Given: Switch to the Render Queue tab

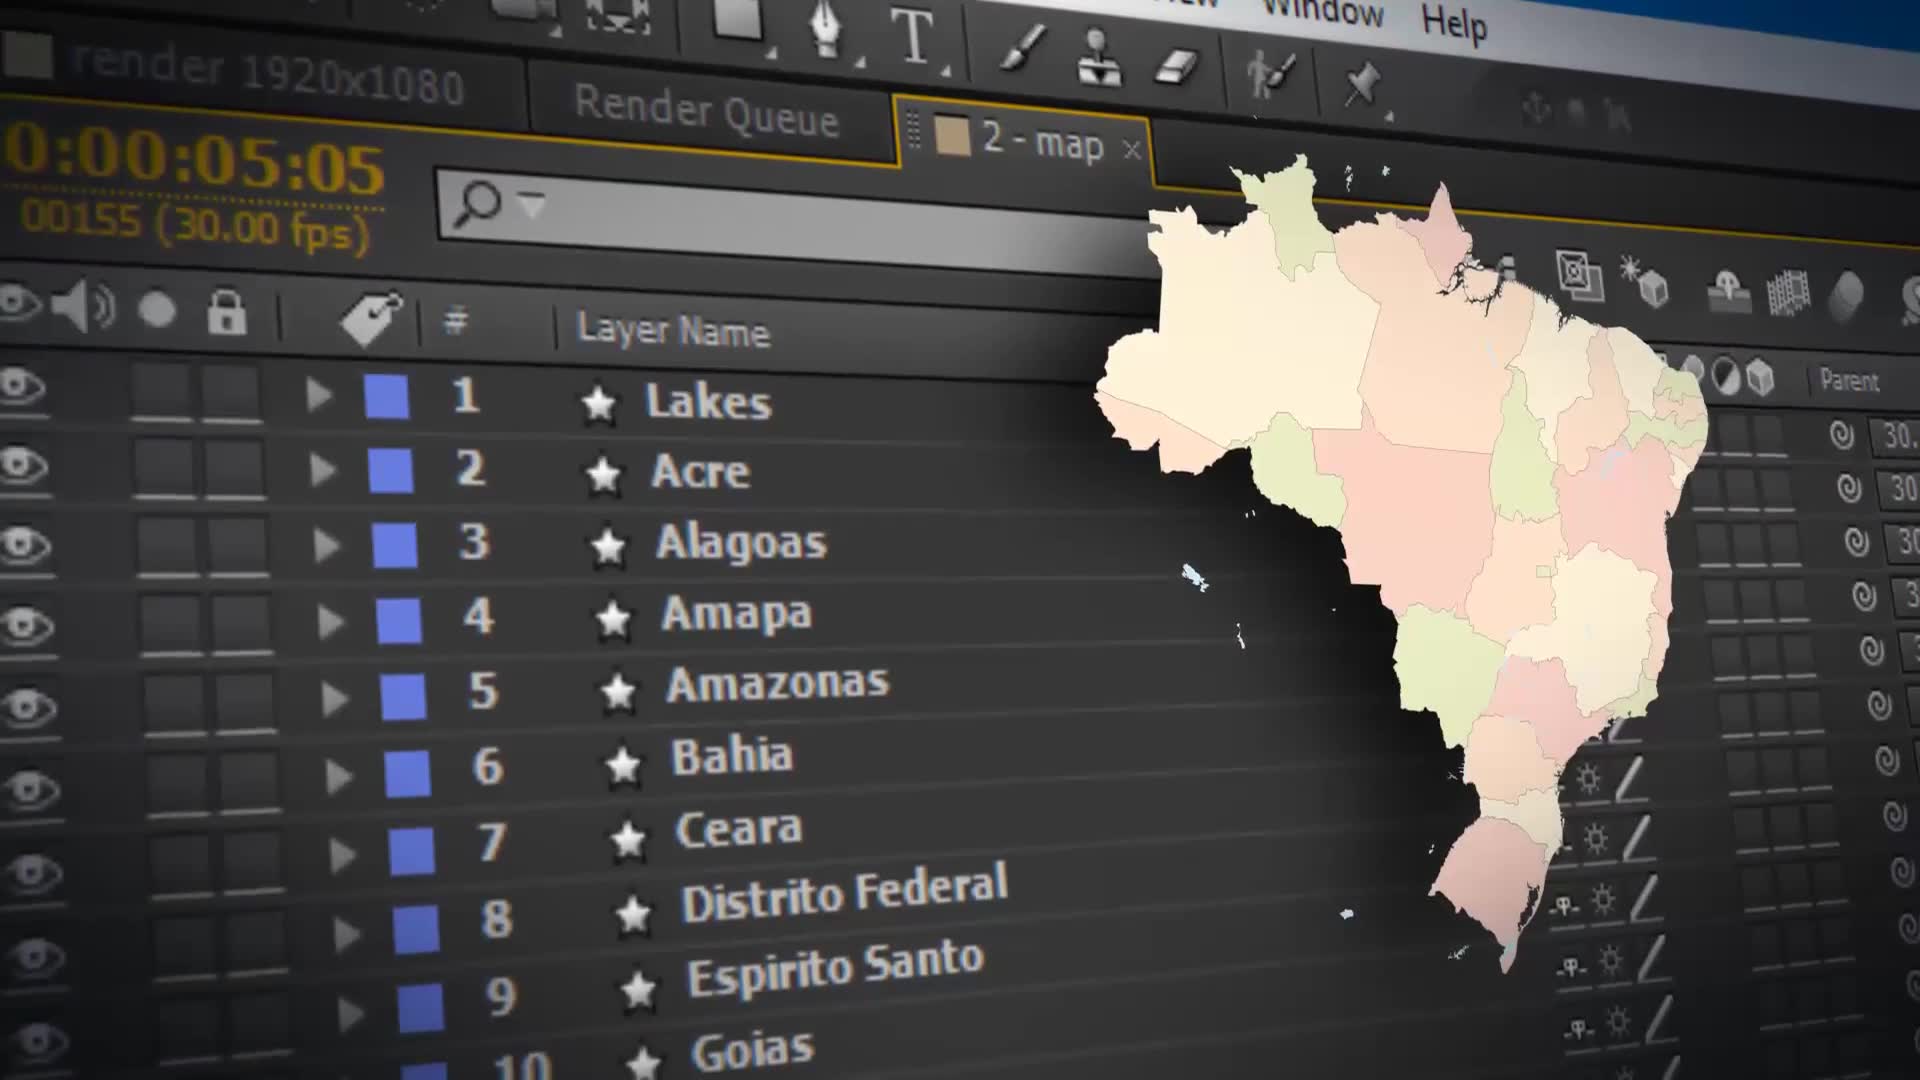Looking at the screenshot, I should pyautogui.click(x=706, y=112).
